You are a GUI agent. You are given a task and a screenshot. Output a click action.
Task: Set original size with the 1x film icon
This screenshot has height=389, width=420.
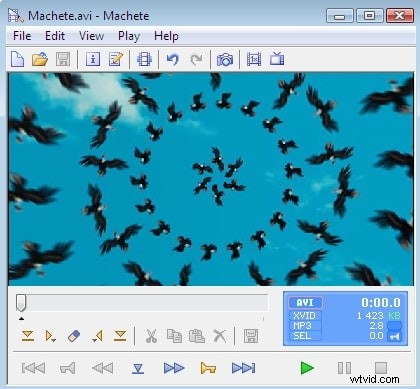click(254, 59)
